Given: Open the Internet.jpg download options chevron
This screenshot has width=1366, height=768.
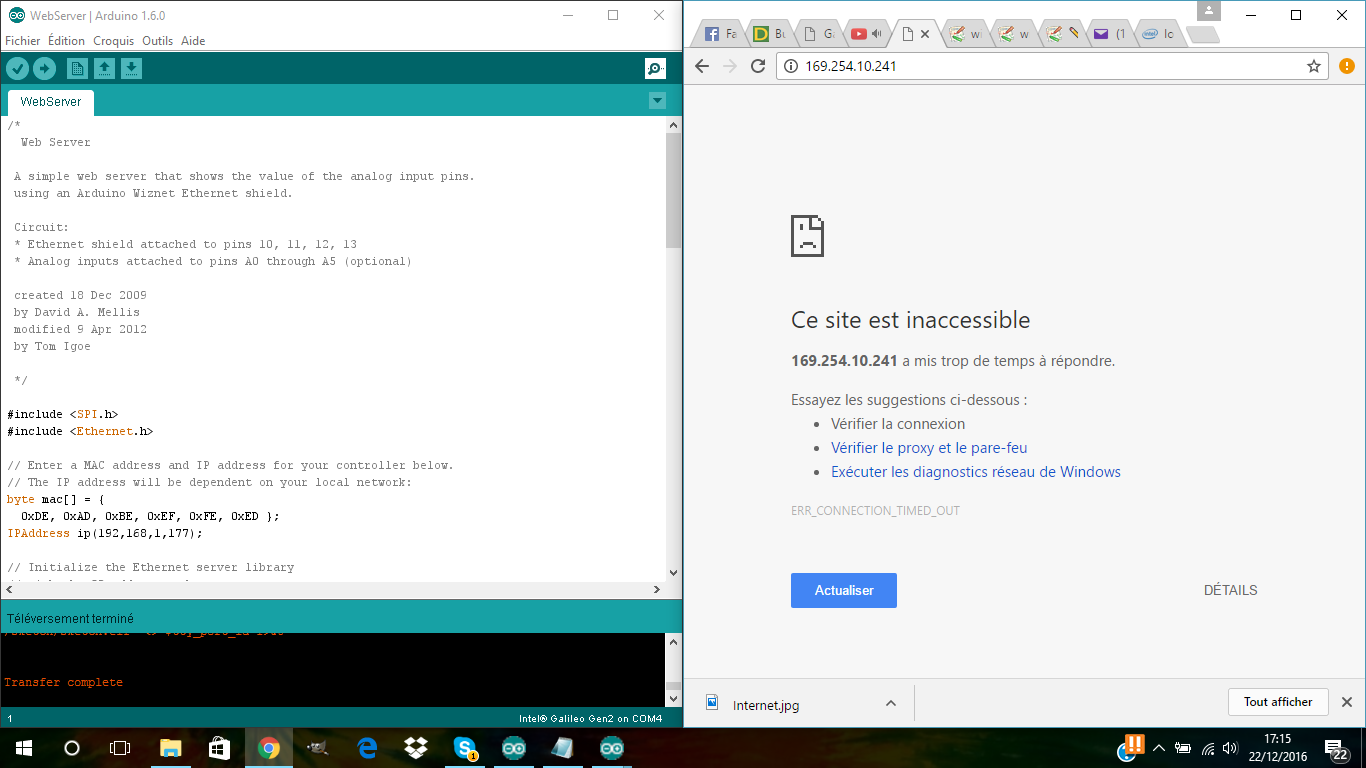Looking at the screenshot, I should point(890,704).
